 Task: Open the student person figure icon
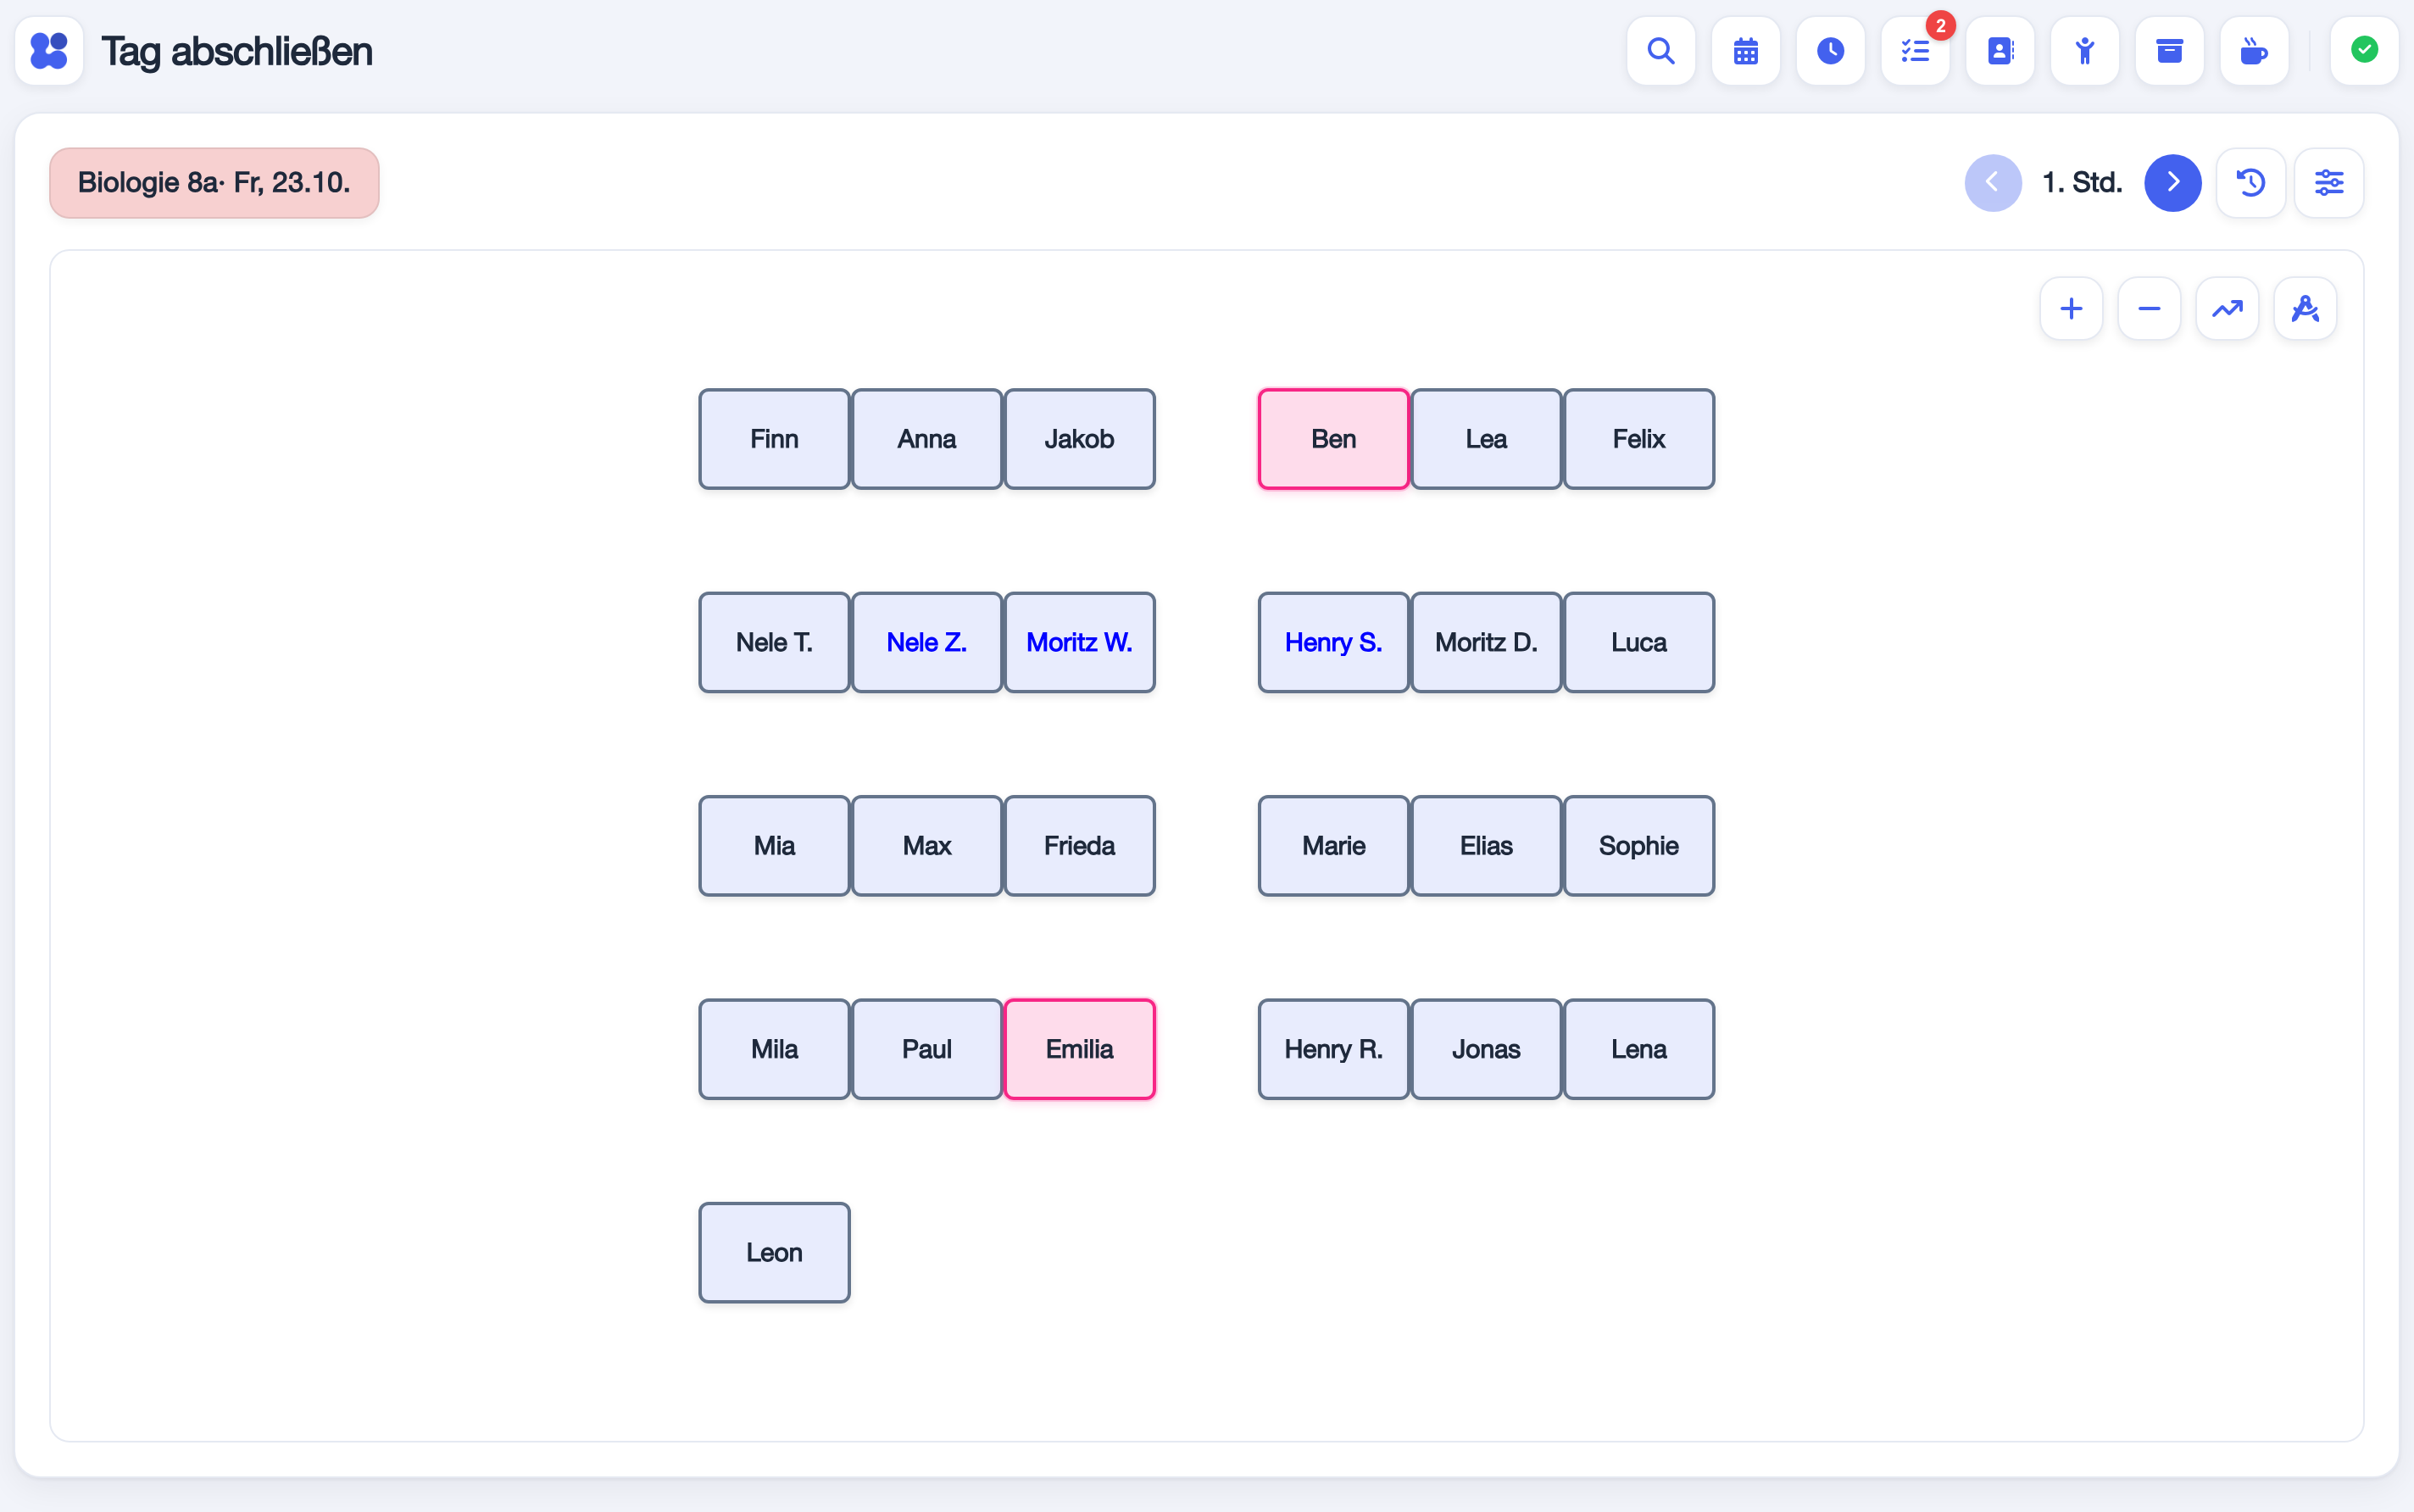click(2085, 50)
